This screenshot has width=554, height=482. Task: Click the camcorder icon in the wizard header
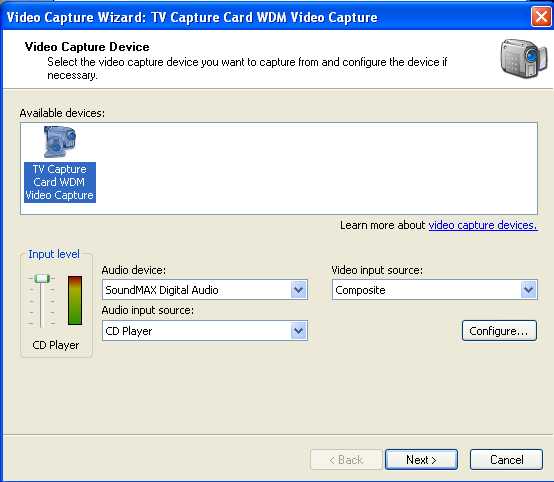point(524,59)
